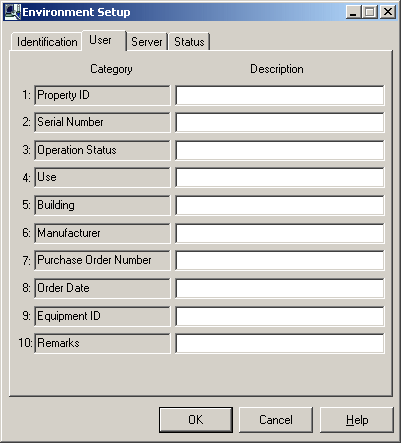Select the Operation Status category field
The height and width of the screenshot is (443, 401).
click(x=102, y=150)
